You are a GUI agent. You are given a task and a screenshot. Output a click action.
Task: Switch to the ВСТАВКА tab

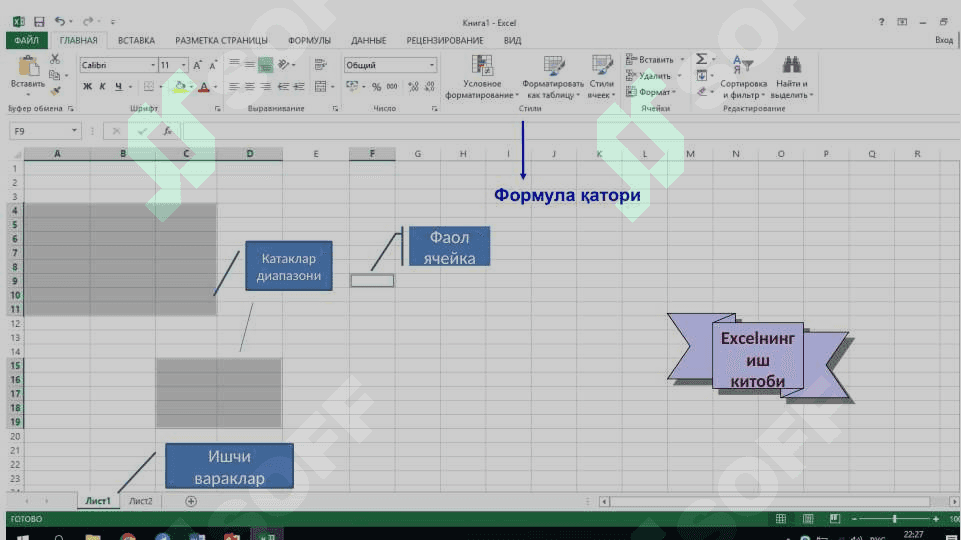136,40
